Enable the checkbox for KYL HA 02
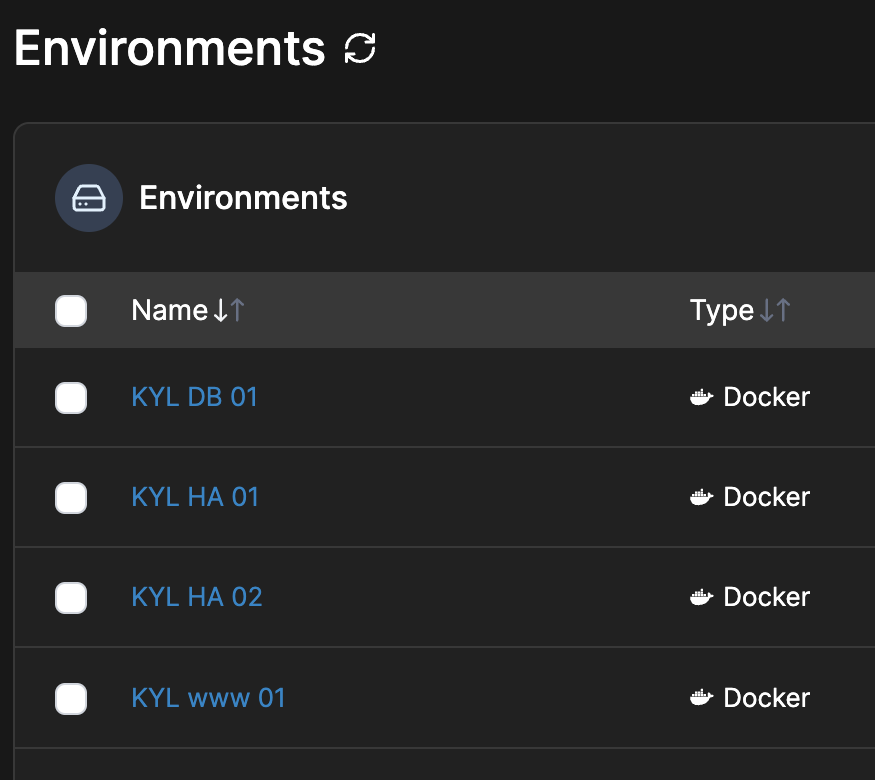 pos(71,598)
